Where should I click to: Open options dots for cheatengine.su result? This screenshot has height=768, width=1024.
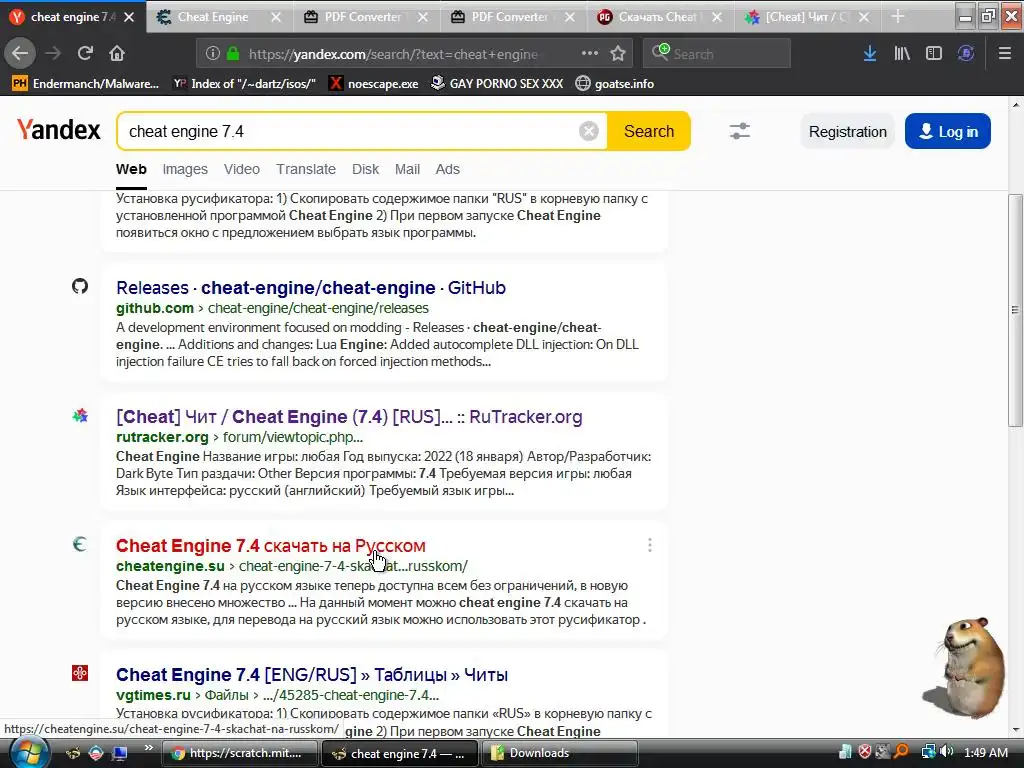point(649,545)
